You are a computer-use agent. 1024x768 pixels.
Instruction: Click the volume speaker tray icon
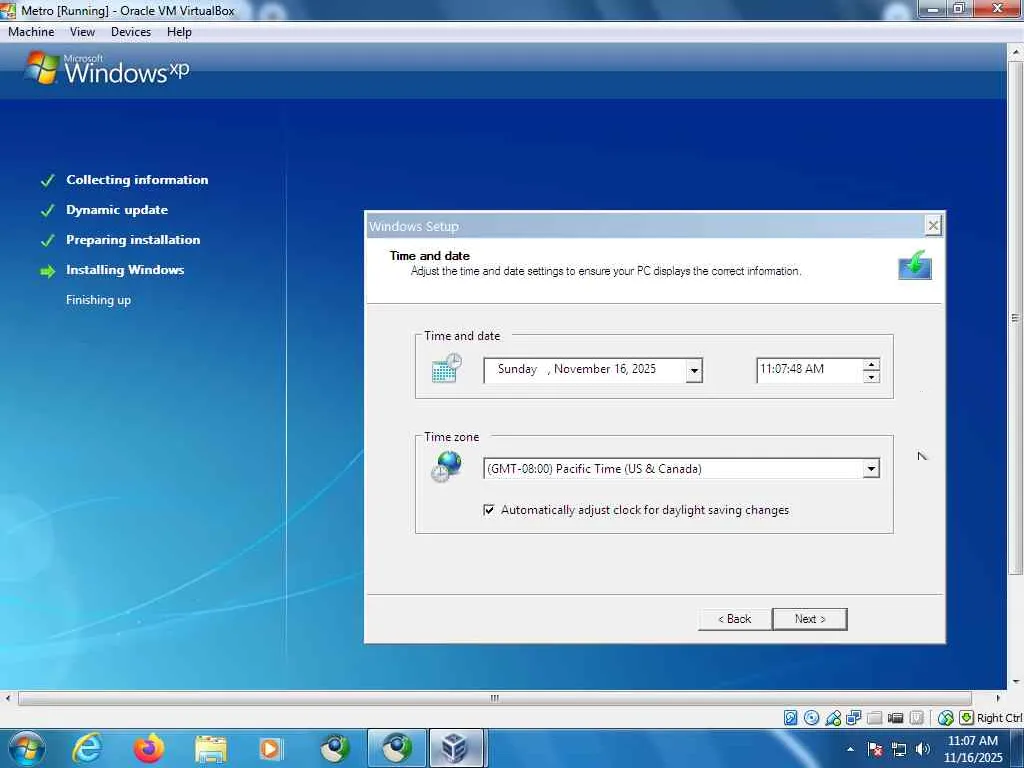click(922, 749)
